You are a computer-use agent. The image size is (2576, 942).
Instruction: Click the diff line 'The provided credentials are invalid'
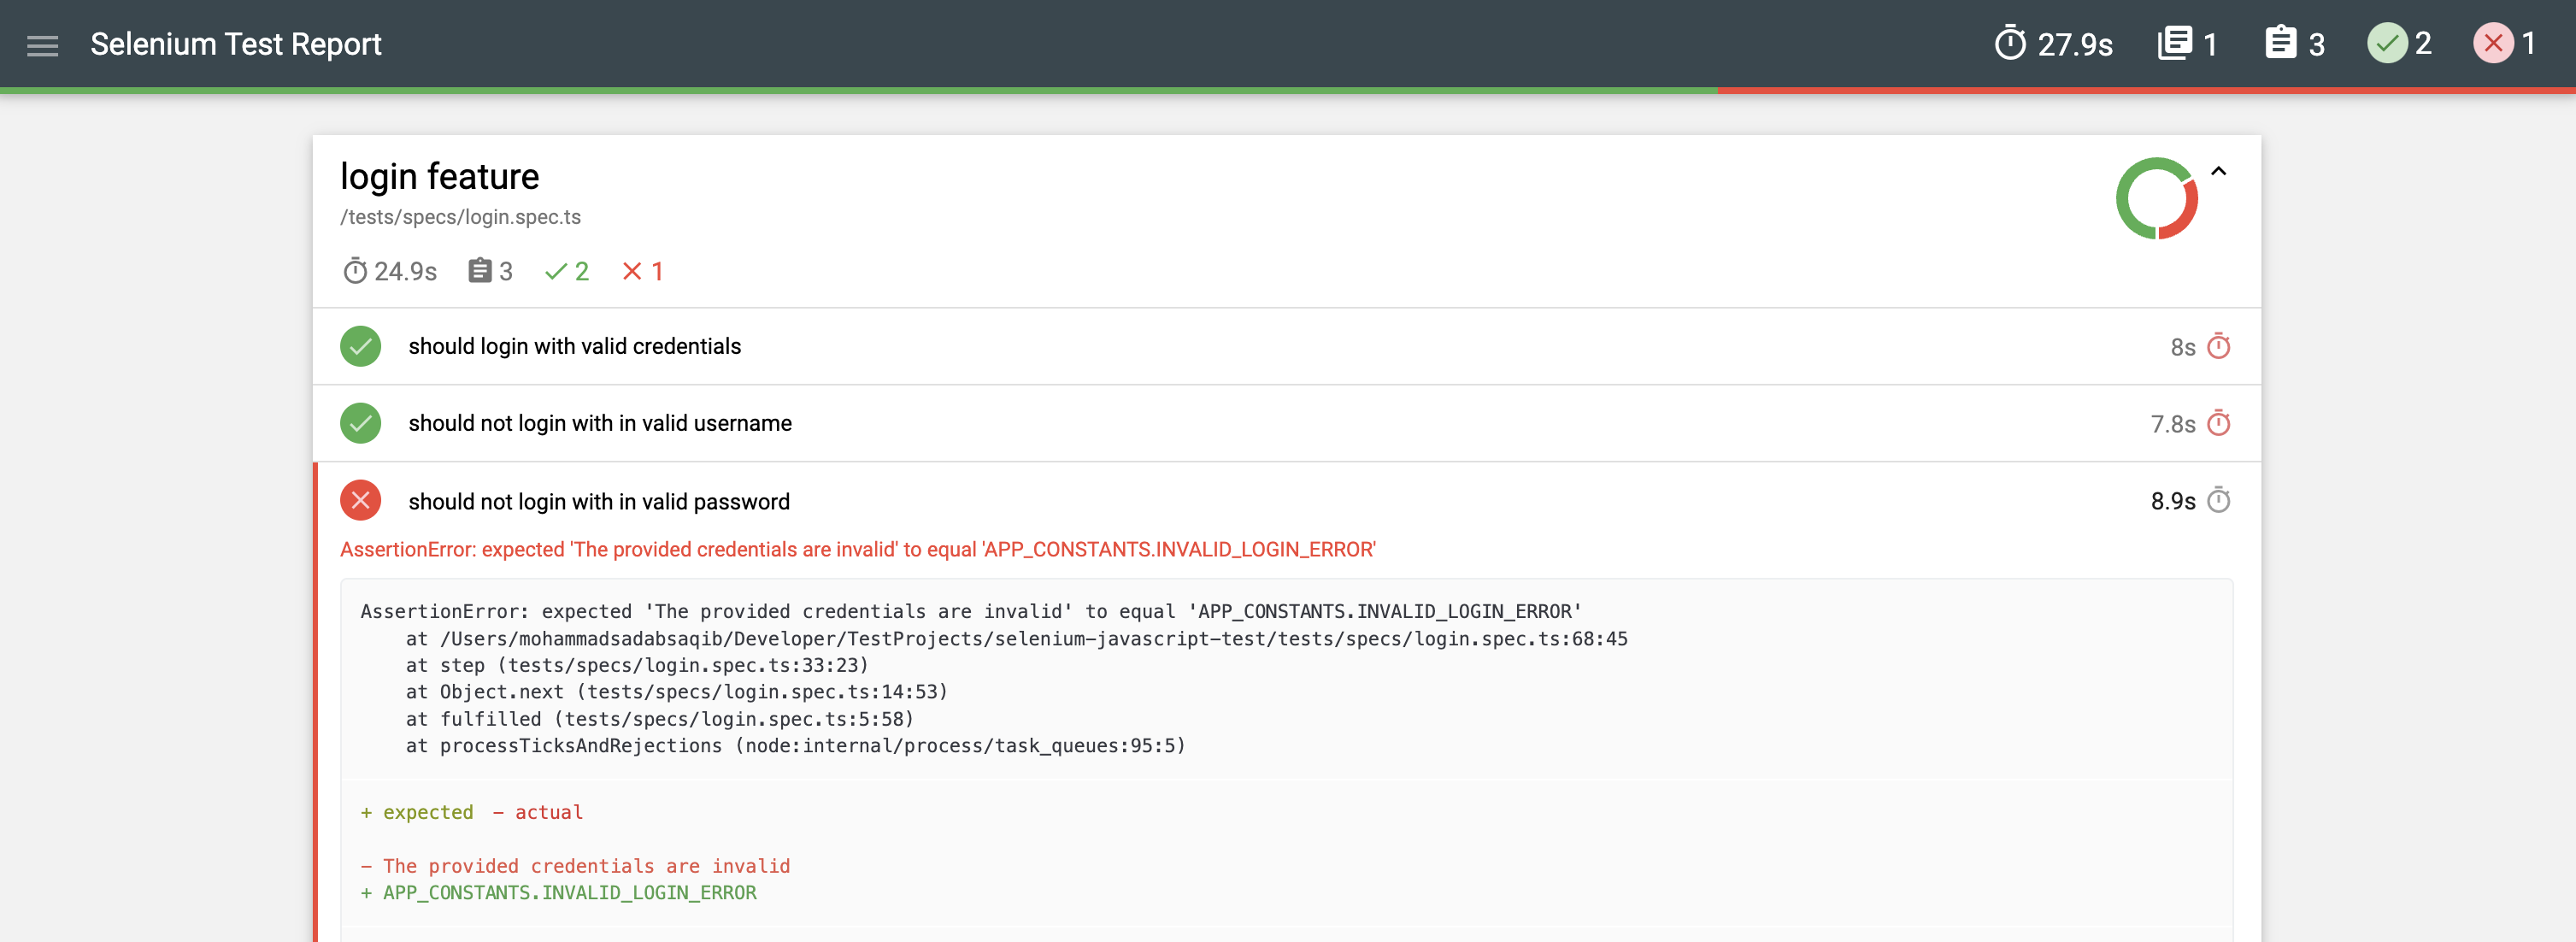point(575,866)
